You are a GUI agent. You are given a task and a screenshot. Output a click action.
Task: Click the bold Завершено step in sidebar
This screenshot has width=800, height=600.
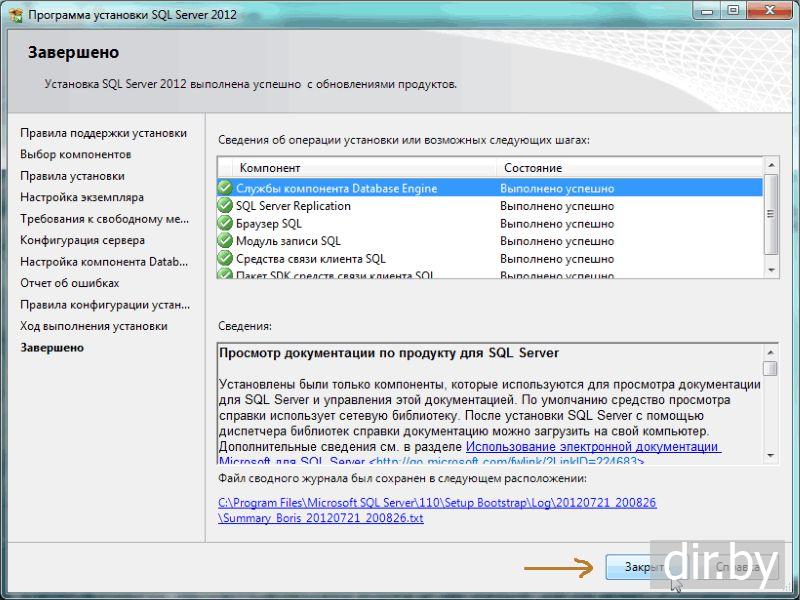[x=52, y=347]
